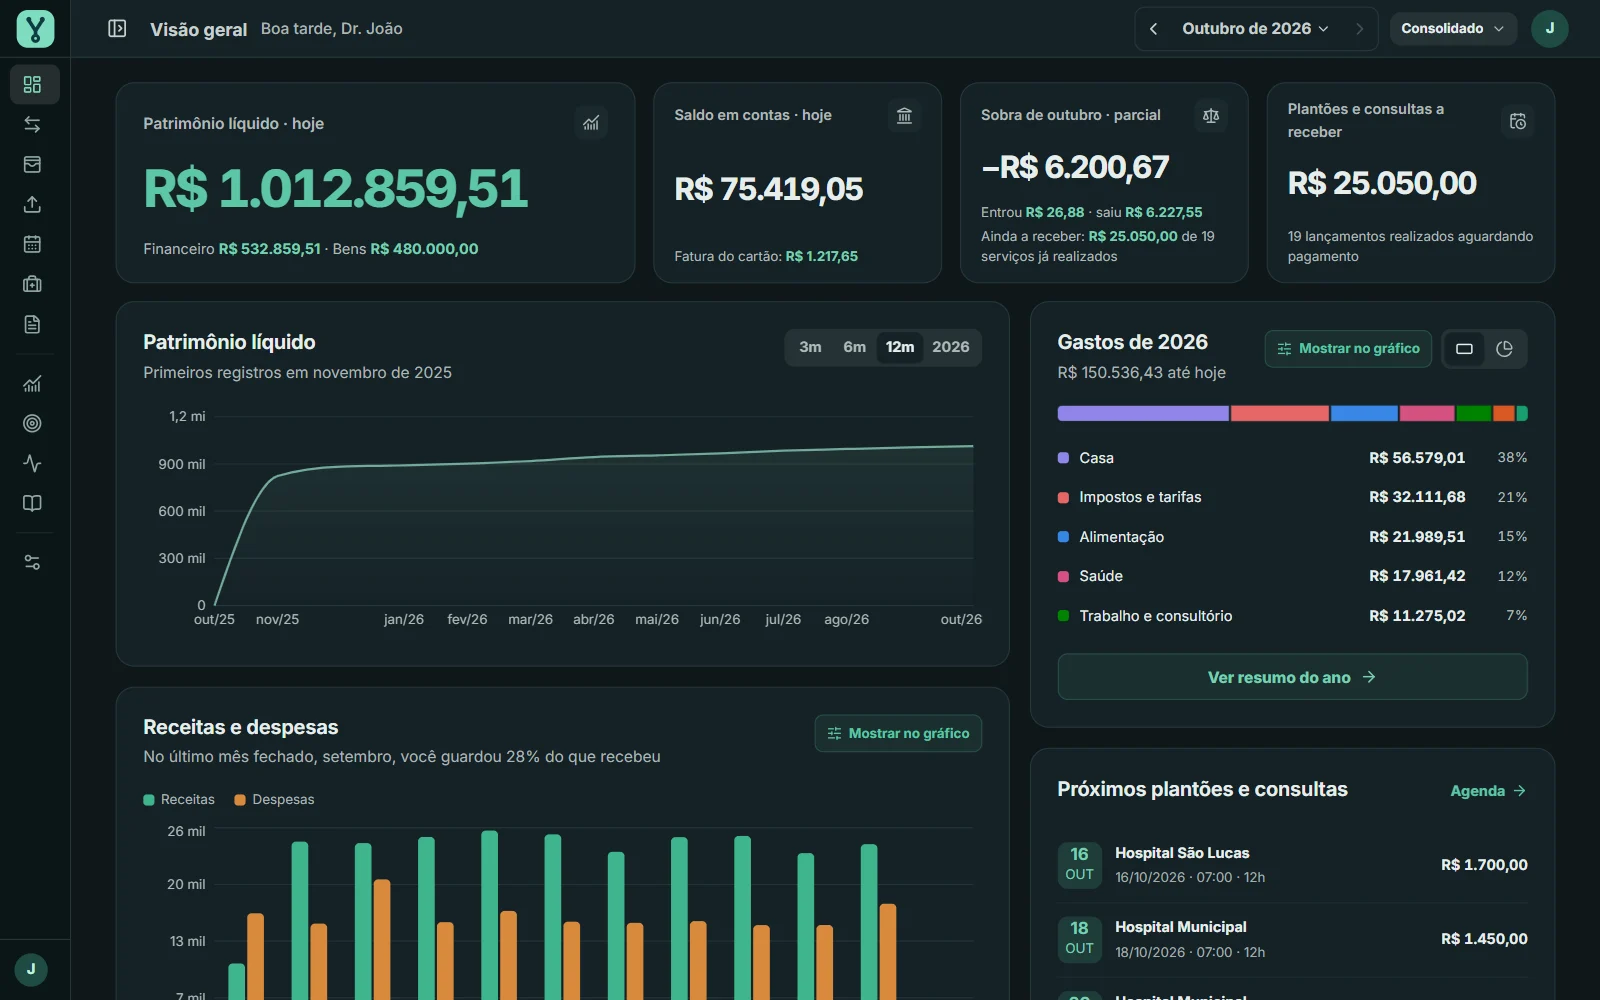
Task: Click the Trabalho e consultório spending row
Action: [1292, 616]
